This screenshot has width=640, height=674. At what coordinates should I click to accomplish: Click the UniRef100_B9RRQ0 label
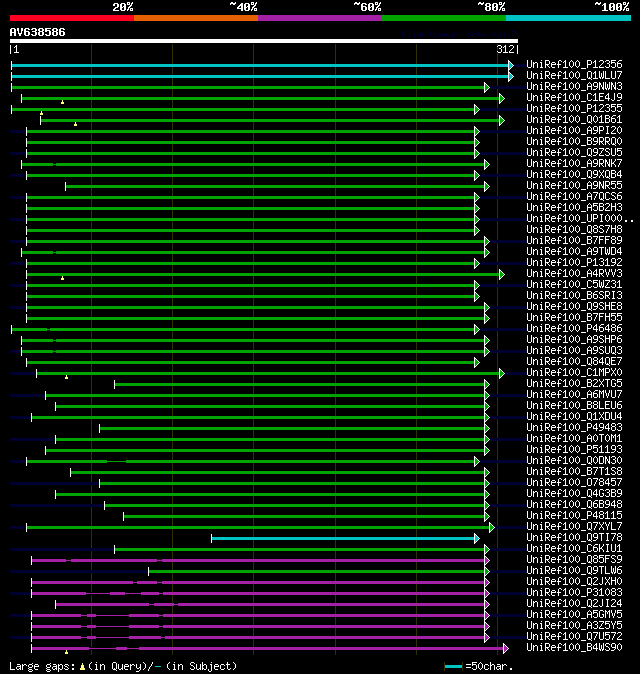tap(574, 141)
